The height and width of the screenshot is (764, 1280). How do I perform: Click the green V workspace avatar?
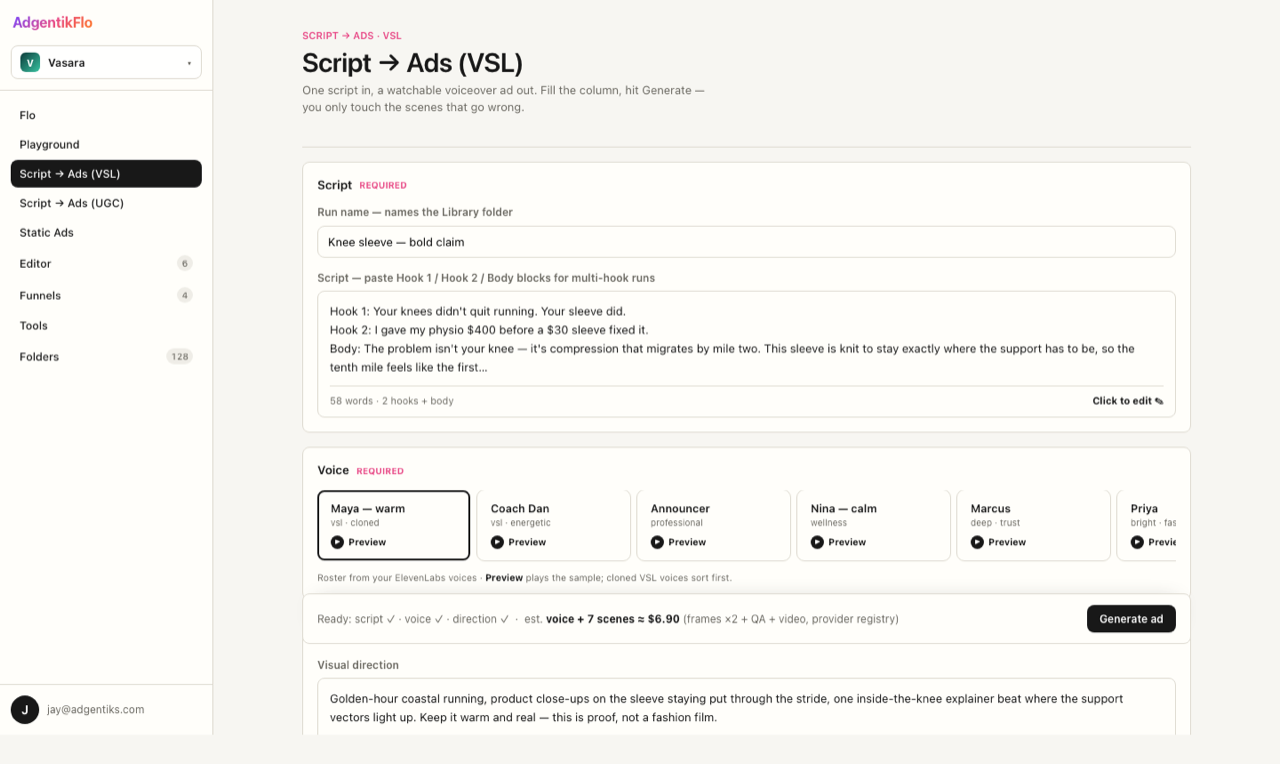click(30, 62)
